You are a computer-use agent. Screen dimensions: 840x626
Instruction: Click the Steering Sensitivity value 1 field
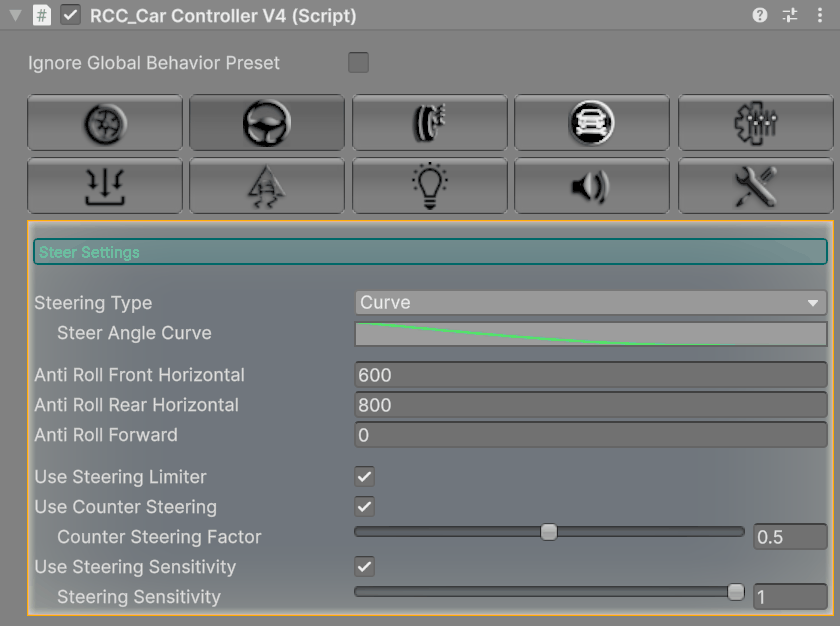tap(790, 597)
